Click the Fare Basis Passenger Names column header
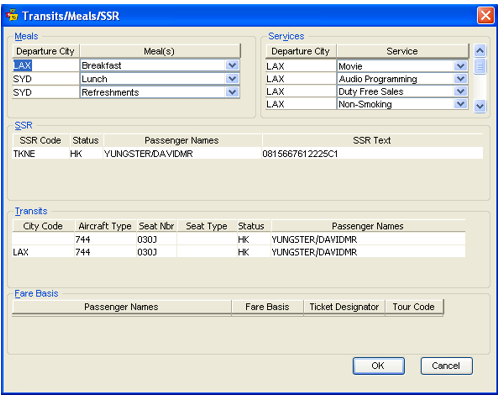This screenshot has width=501, height=397. coord(122,307)
